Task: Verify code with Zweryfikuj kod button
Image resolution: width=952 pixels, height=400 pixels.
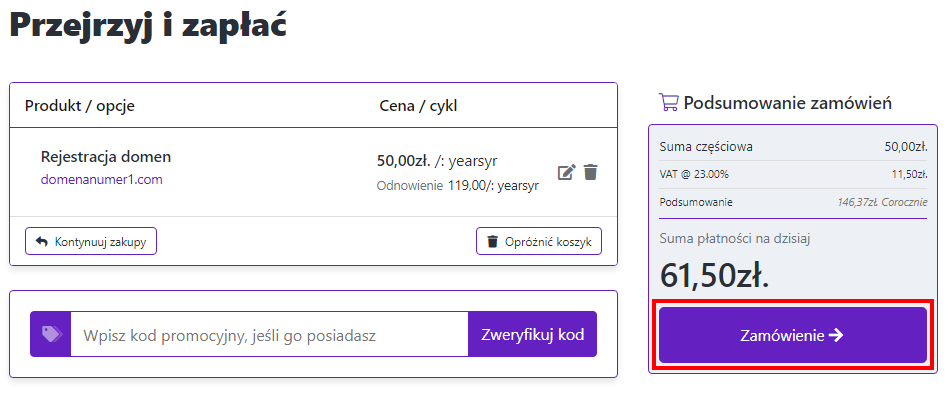Action: (x=532, y=334)
